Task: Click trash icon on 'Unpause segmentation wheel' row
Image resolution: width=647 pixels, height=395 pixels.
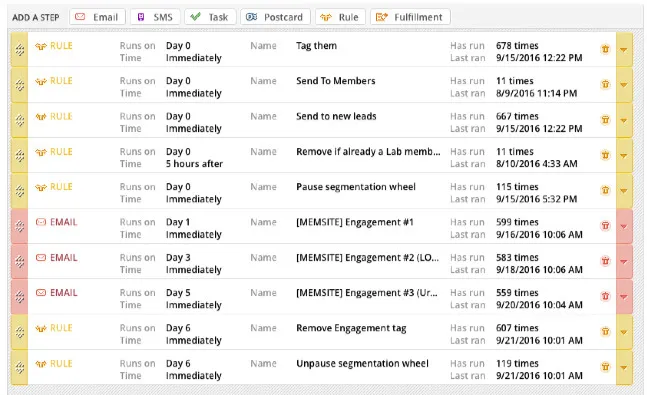Action: point(605,367)
